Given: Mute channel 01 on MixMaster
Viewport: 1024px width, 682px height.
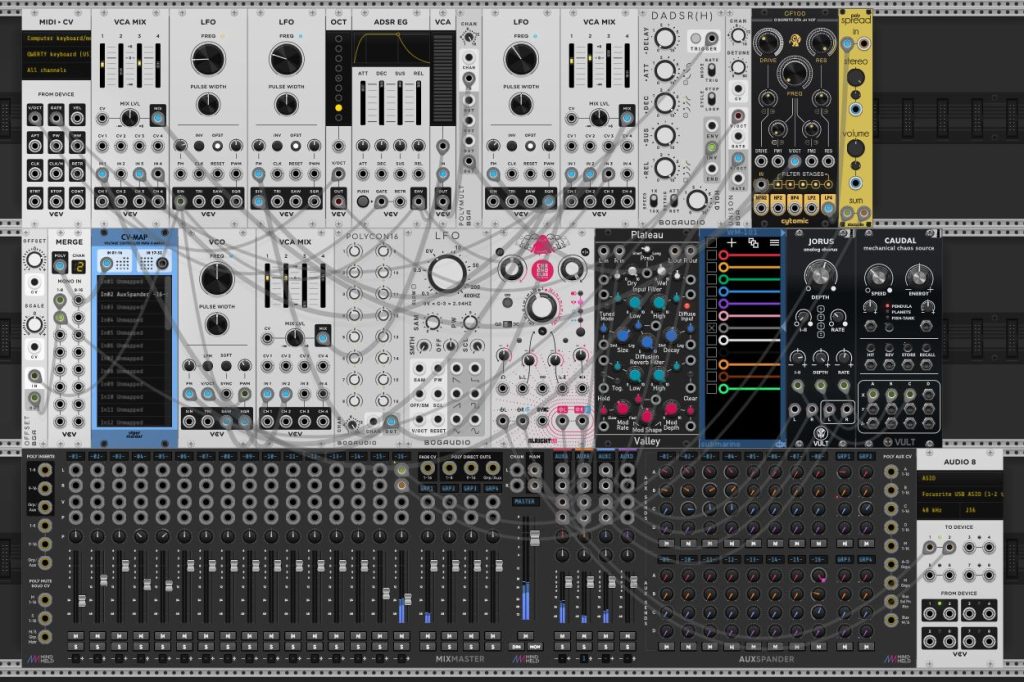Looking at the screenshot, I should pyautogui.click(x=76, y=636).
